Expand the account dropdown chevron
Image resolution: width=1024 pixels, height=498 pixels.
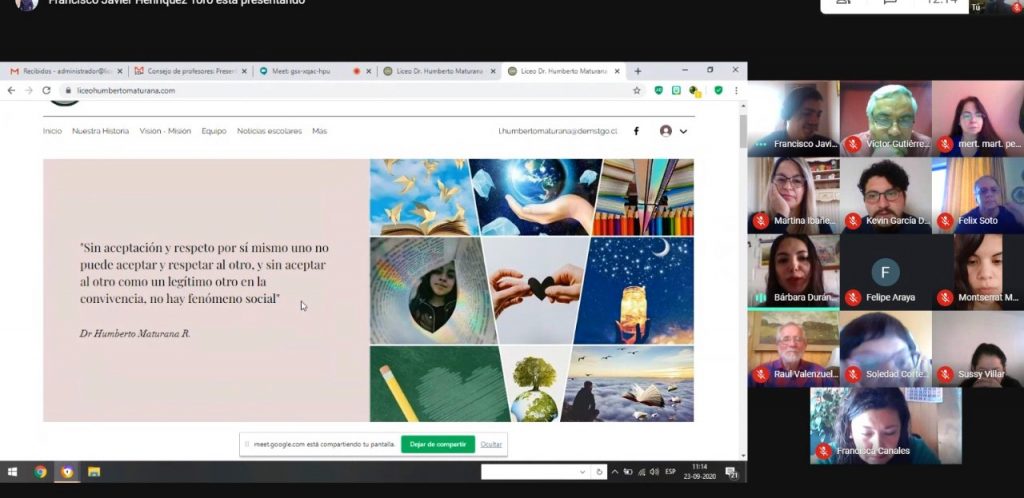[683, 131]
